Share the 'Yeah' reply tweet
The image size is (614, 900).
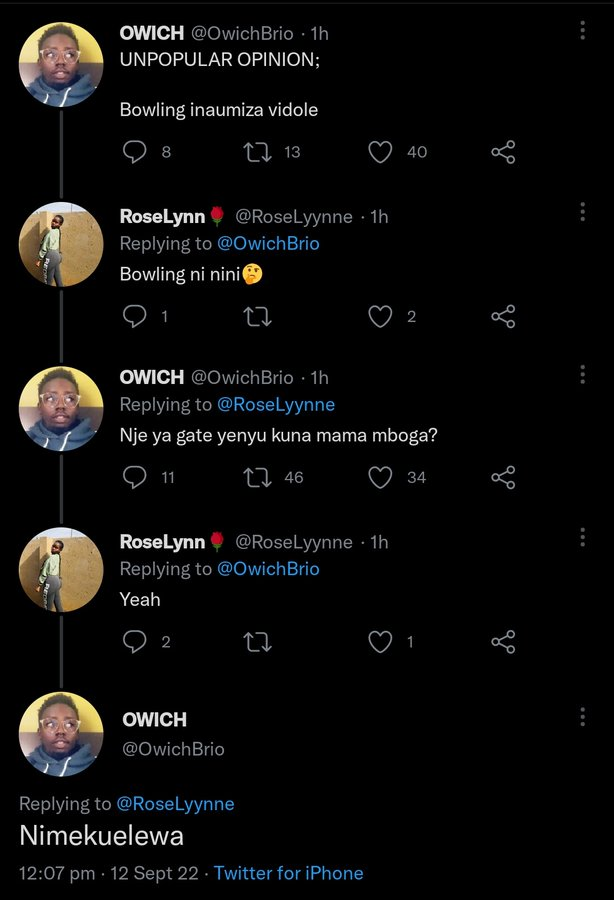coord(503,642)
